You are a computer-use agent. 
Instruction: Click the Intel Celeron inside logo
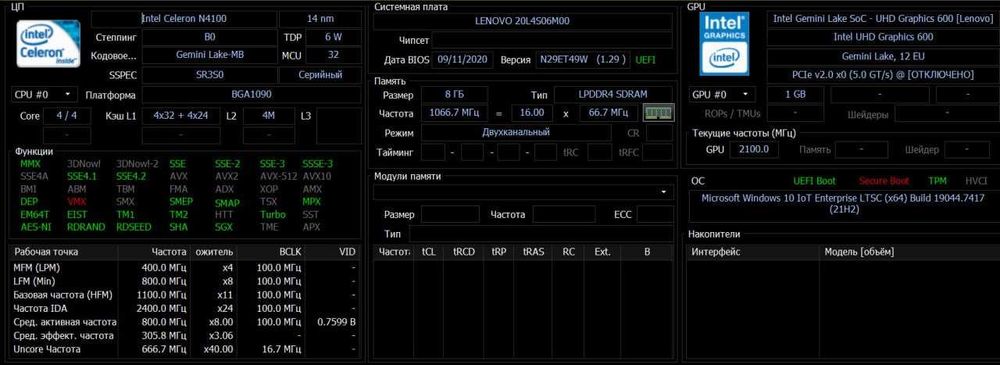pos(48,43)
